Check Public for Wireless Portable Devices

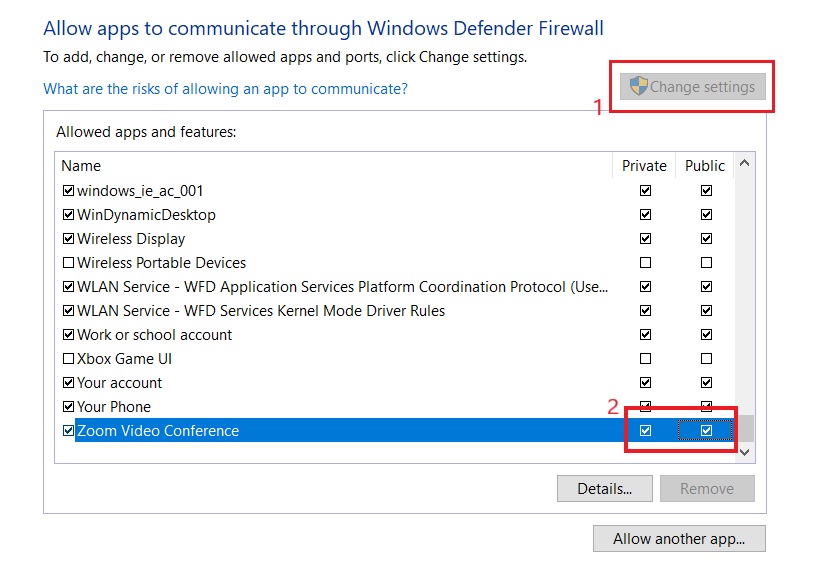tap(706, 262)
